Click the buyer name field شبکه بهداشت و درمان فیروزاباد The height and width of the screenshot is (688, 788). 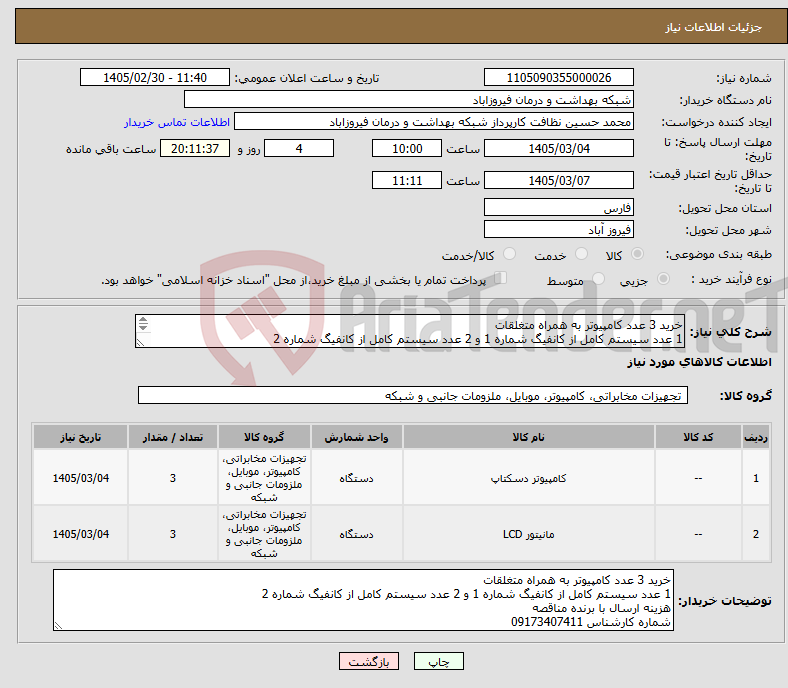pyautogui.click(x=409, y=100)
